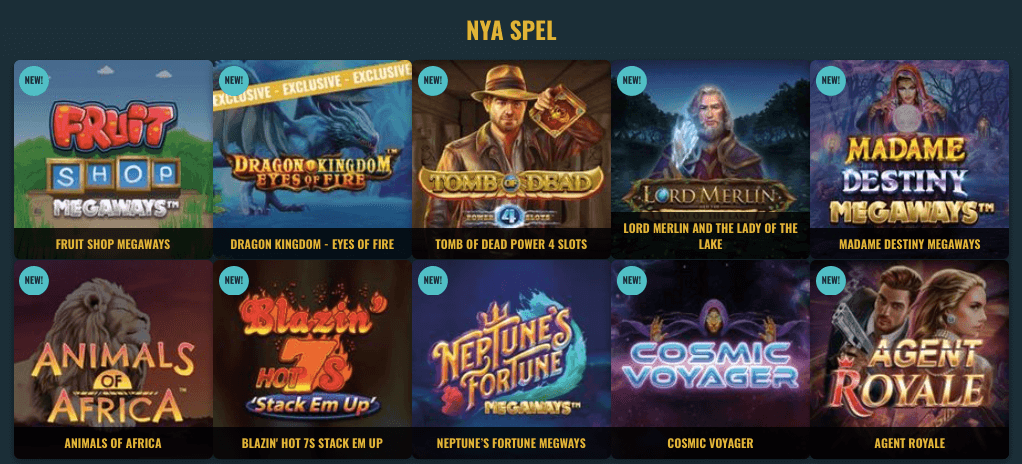Launch Blazin' Hot 7s Stack Em Up
Image resolution: width=1022 pixels, height=464 pixels.
tap(312, 359)
